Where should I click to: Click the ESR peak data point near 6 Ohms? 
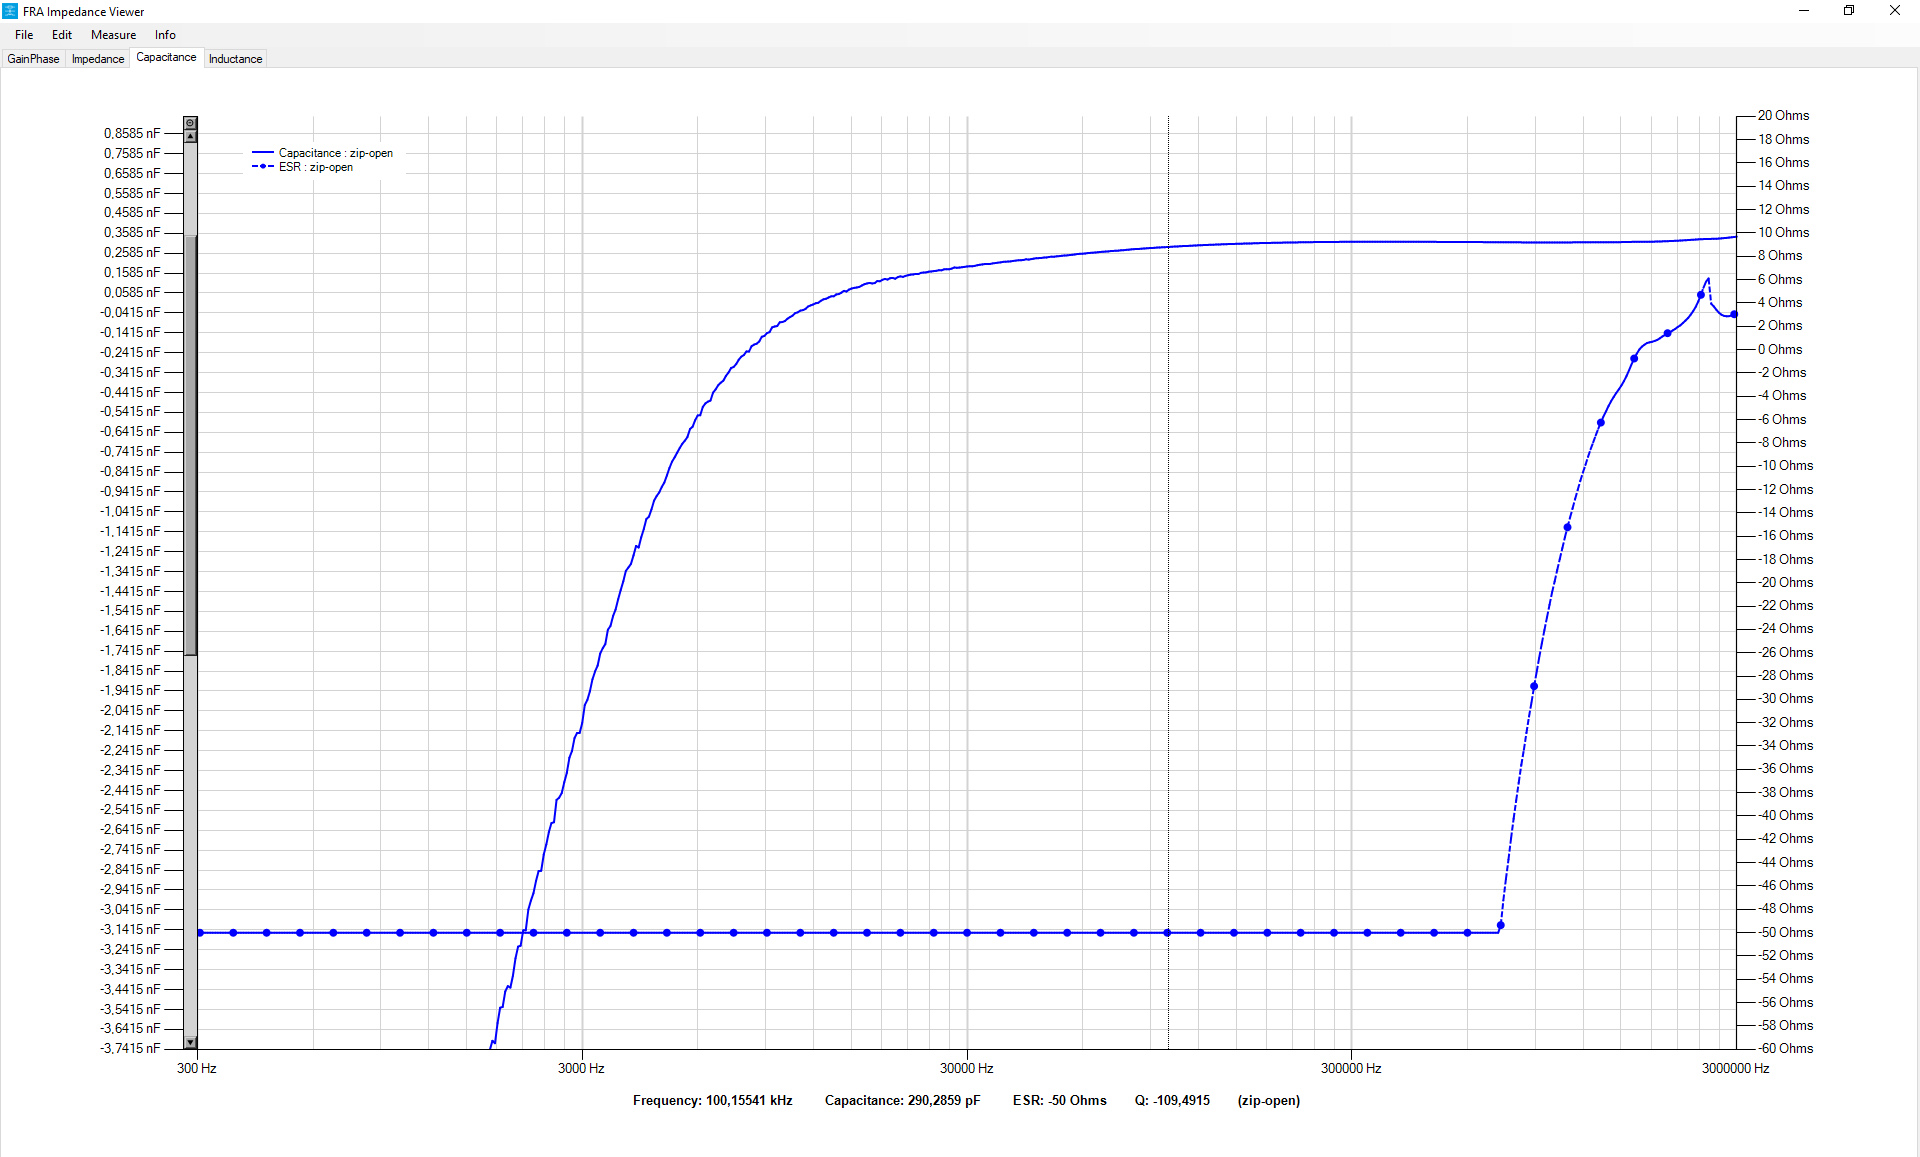click(1701, 295)
